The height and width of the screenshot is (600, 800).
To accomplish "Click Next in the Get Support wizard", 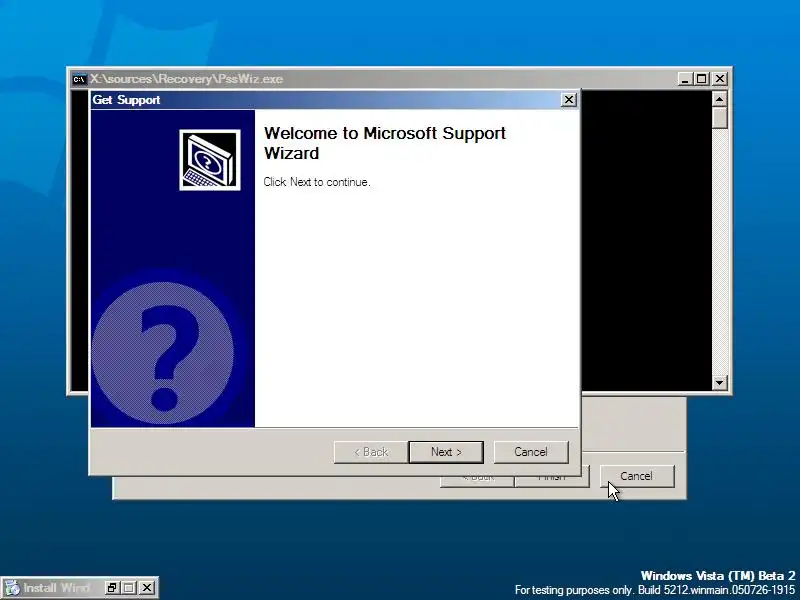I will [446, 452].
